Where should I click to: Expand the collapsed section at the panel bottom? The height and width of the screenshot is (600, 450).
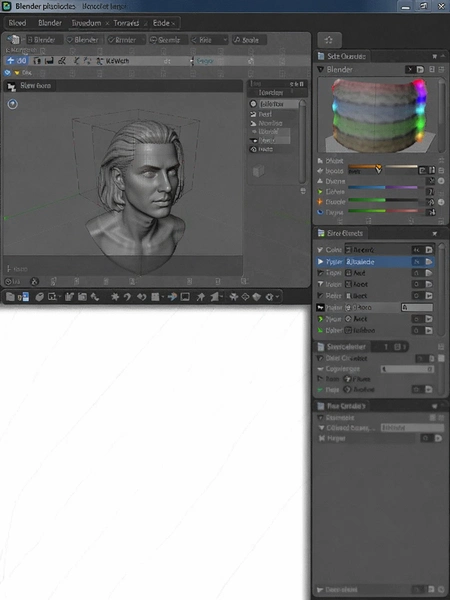pyautogui.click(x=320, y=590)
